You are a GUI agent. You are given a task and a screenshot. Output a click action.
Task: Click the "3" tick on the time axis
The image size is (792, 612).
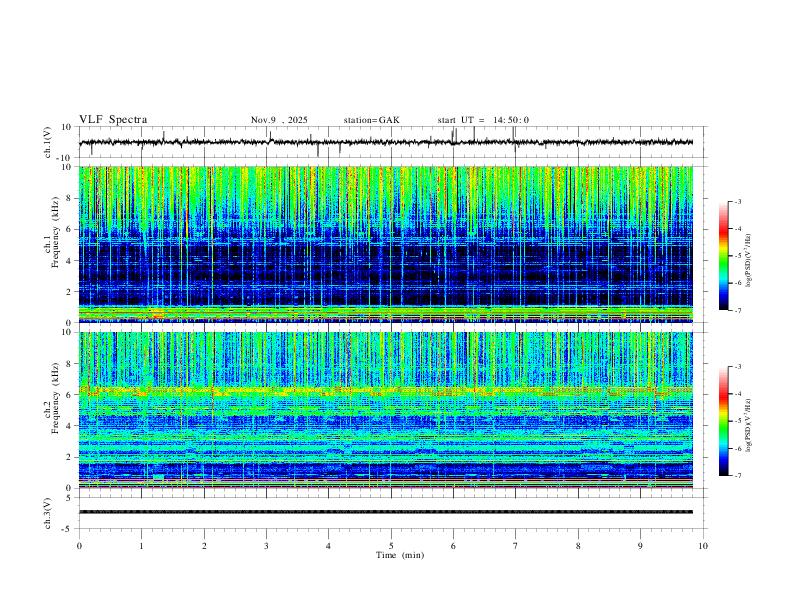[266, 546]
